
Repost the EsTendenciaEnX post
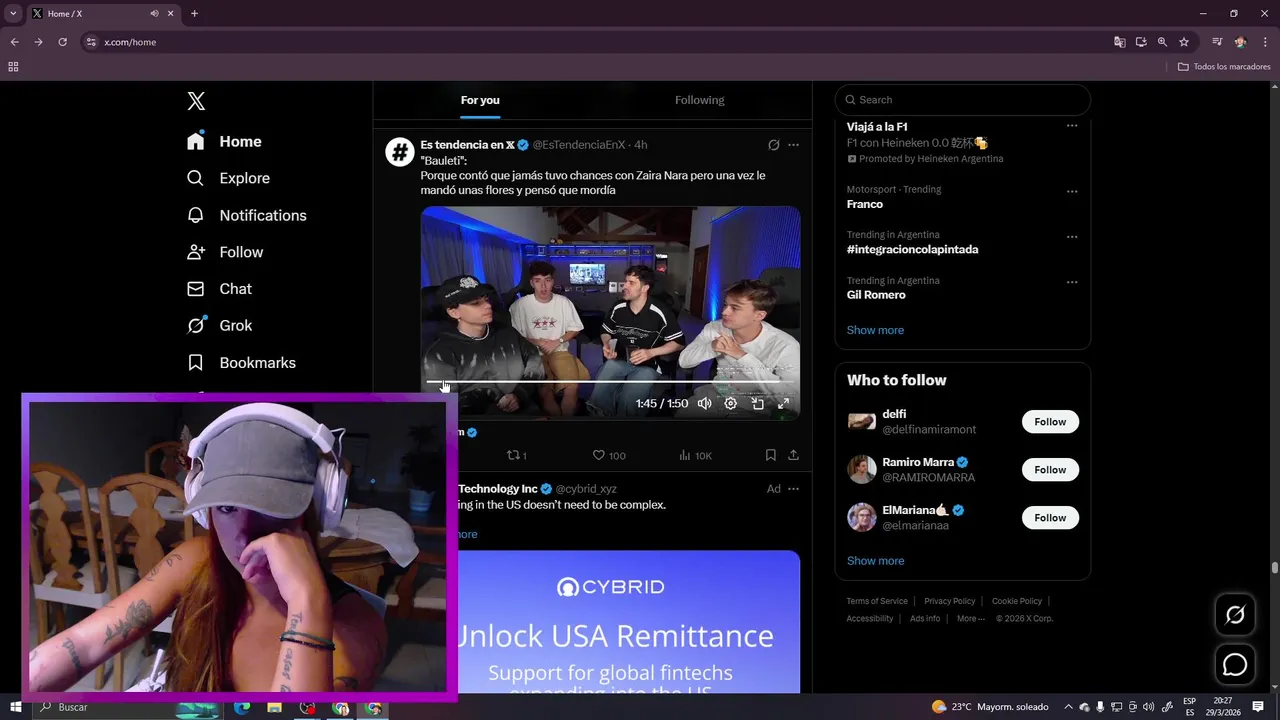coord(516,455)
